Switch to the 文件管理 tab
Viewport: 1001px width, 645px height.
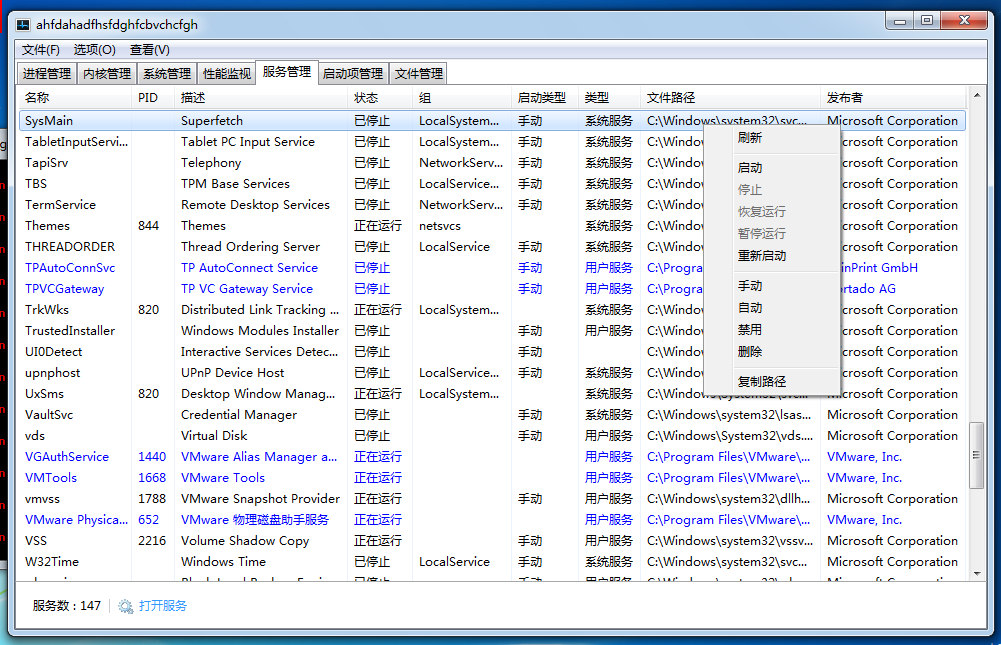(x=418, y=73)
